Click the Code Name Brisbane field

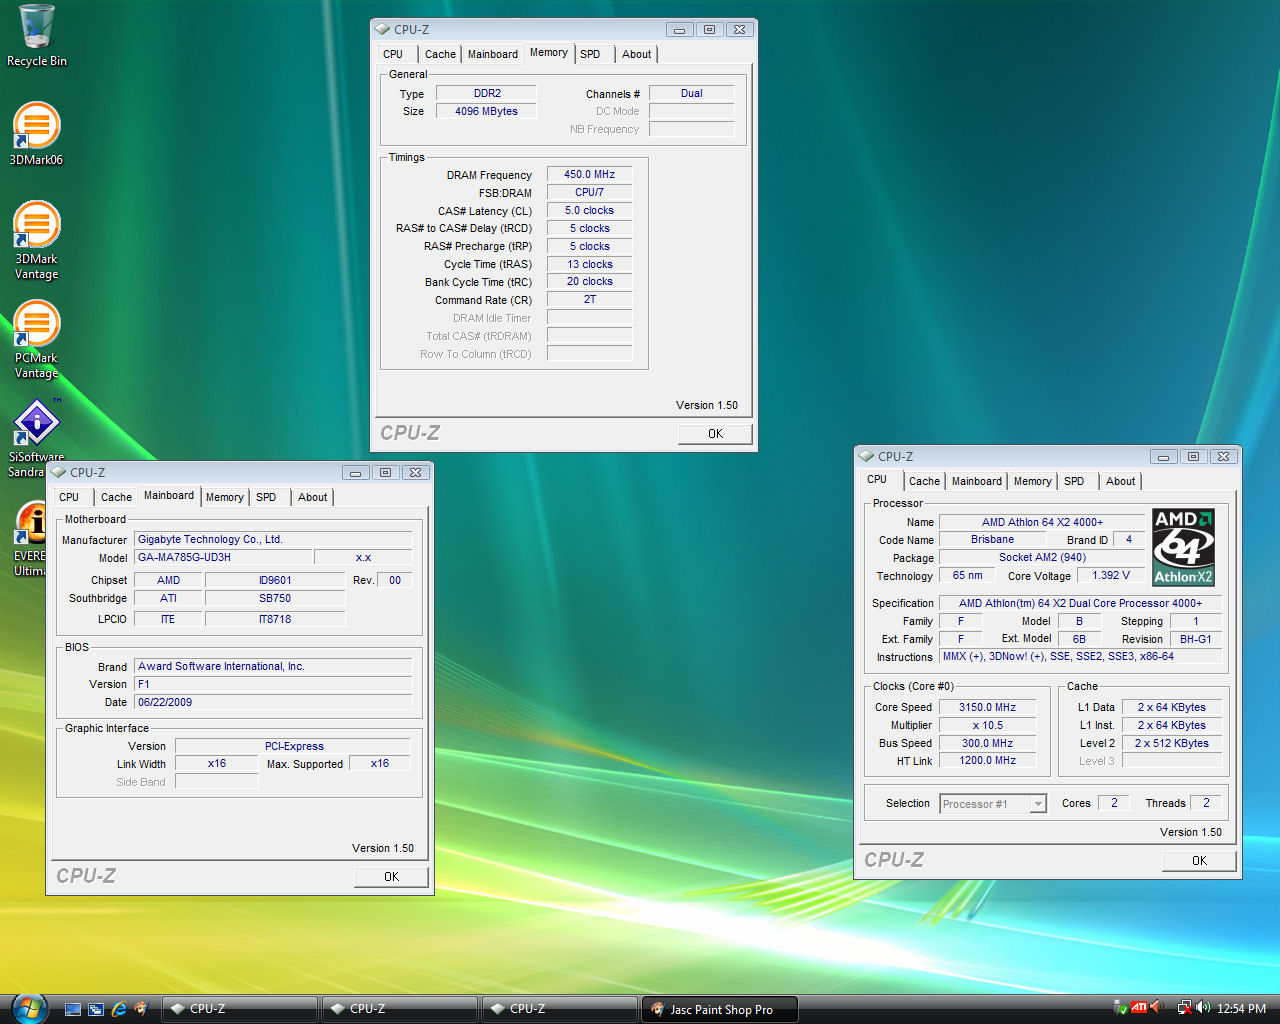pos(992,539)
